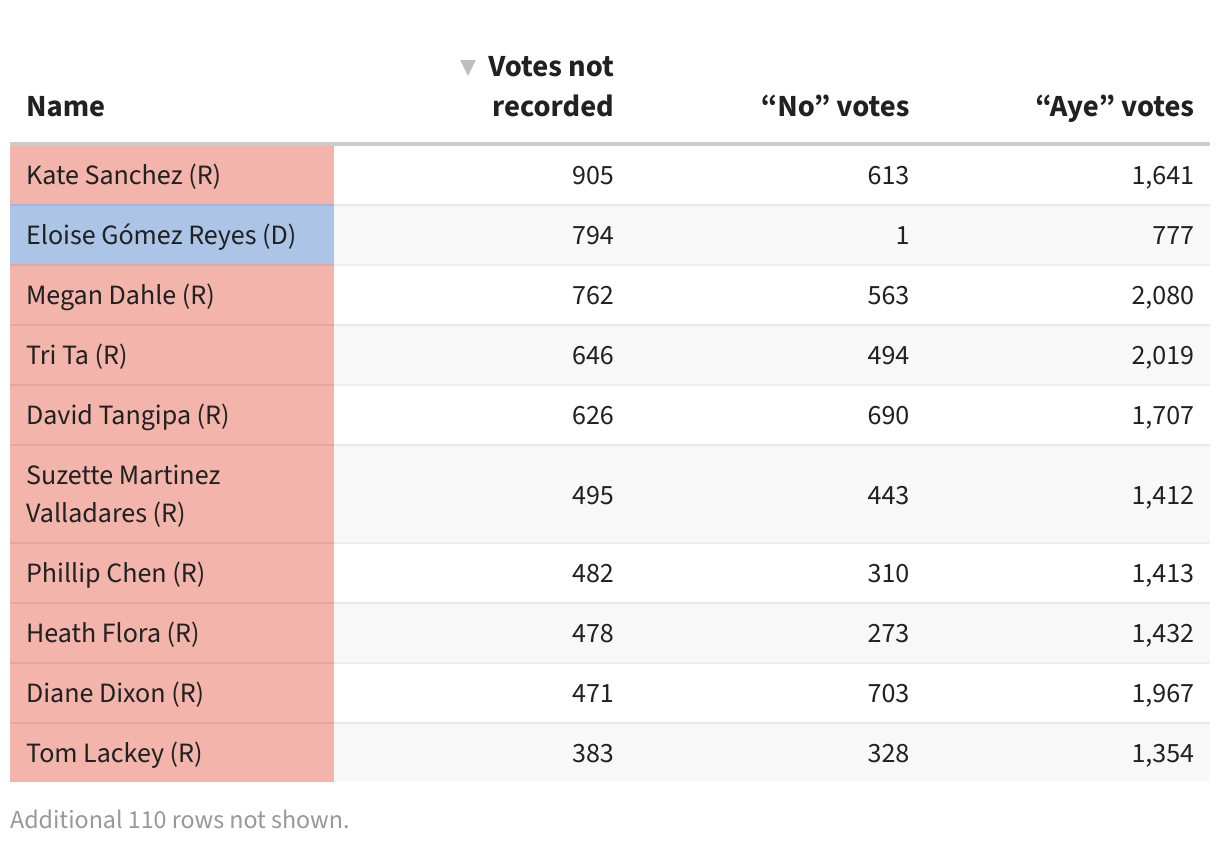Click the Additional 110 rows not shown note
Screen dimensions: 1220x846
point(180,820)
